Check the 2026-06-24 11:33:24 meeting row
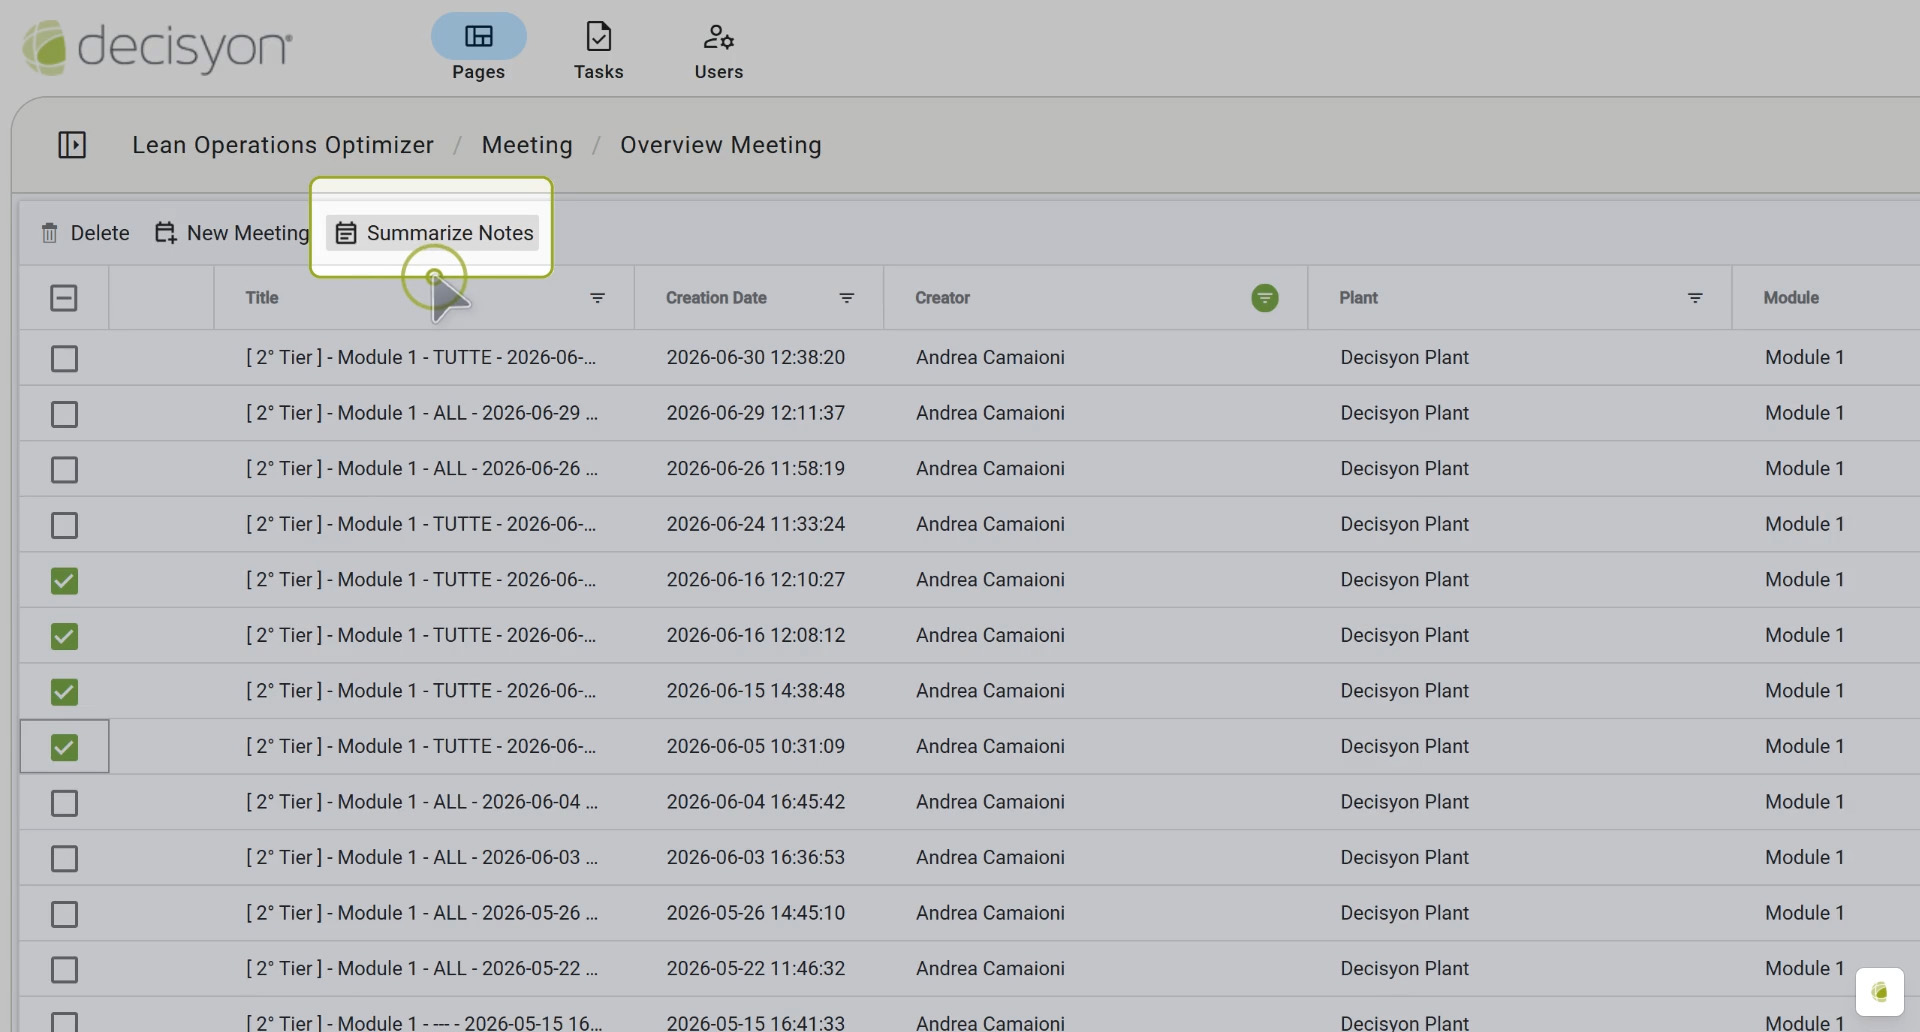This screenshot has width=1920, height=1032. [x=64, y=525]
